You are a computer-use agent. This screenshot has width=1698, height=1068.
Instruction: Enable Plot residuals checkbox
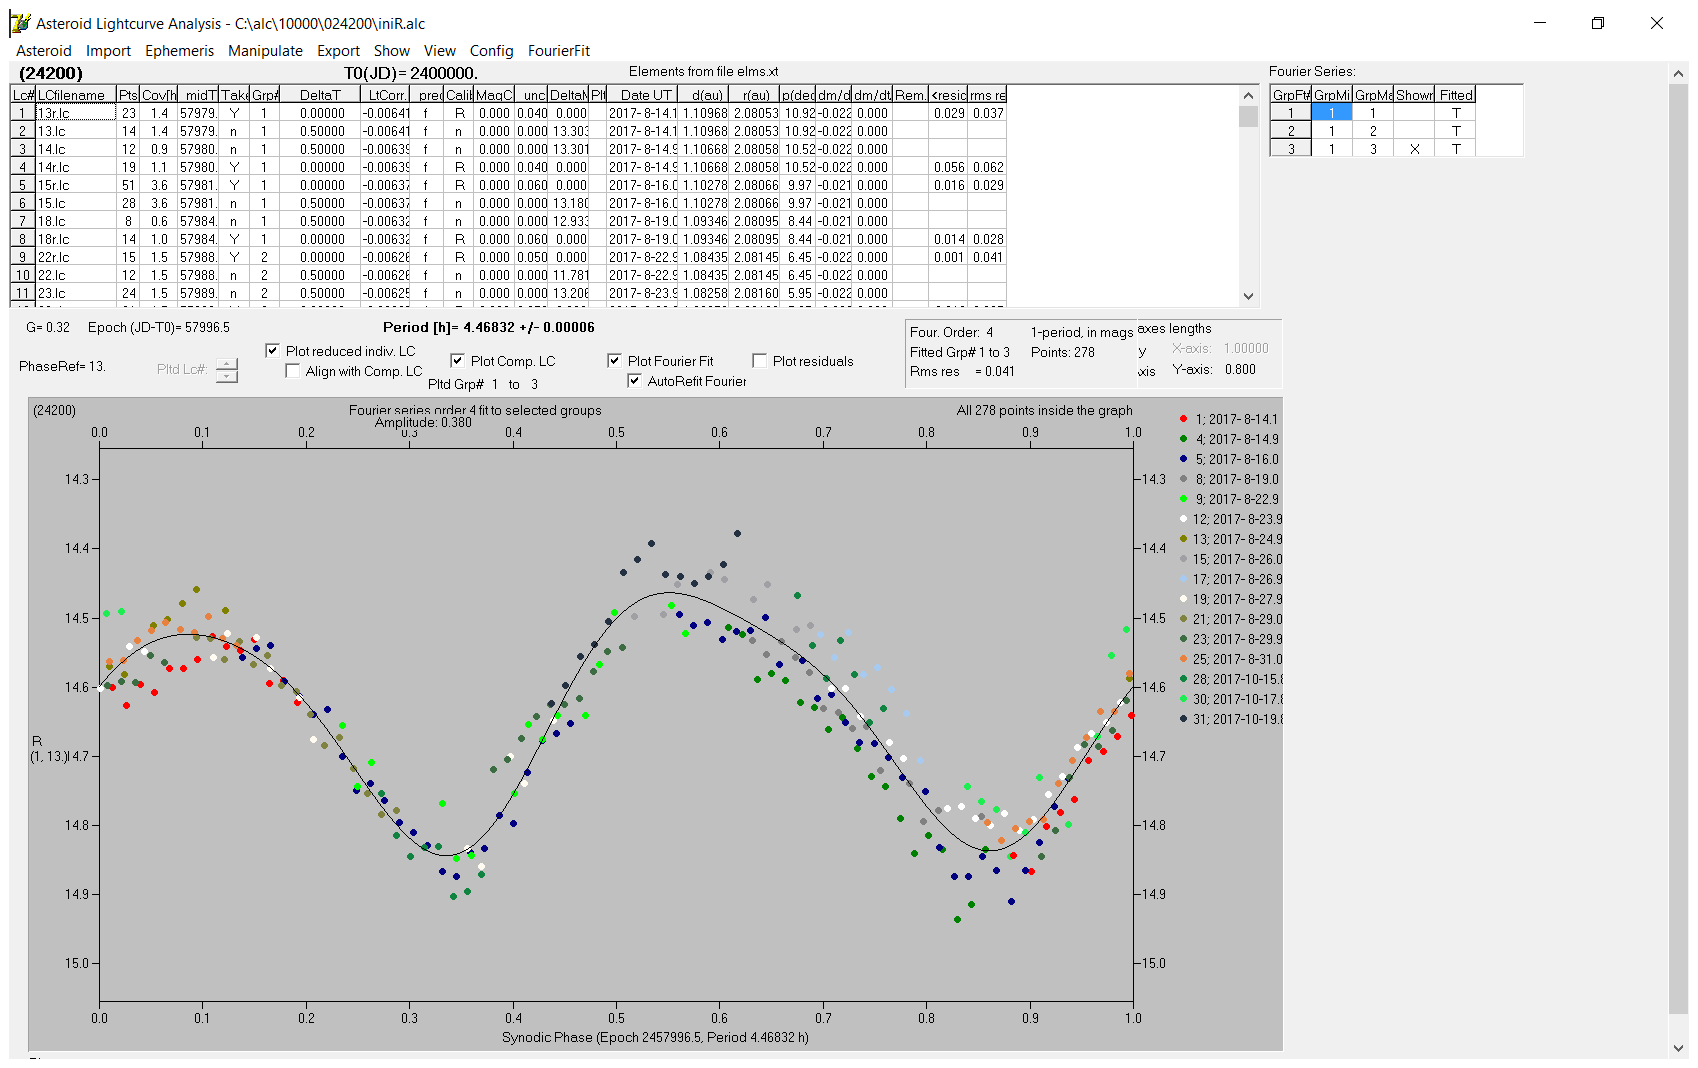759,361
